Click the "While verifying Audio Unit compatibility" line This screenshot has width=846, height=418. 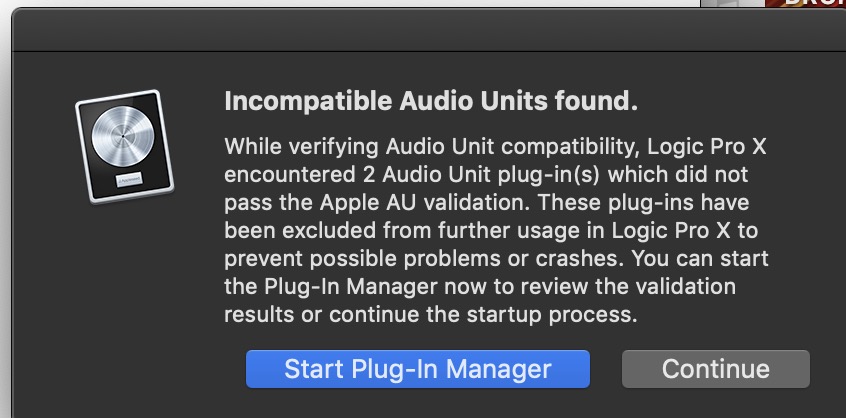click(494, 145)
